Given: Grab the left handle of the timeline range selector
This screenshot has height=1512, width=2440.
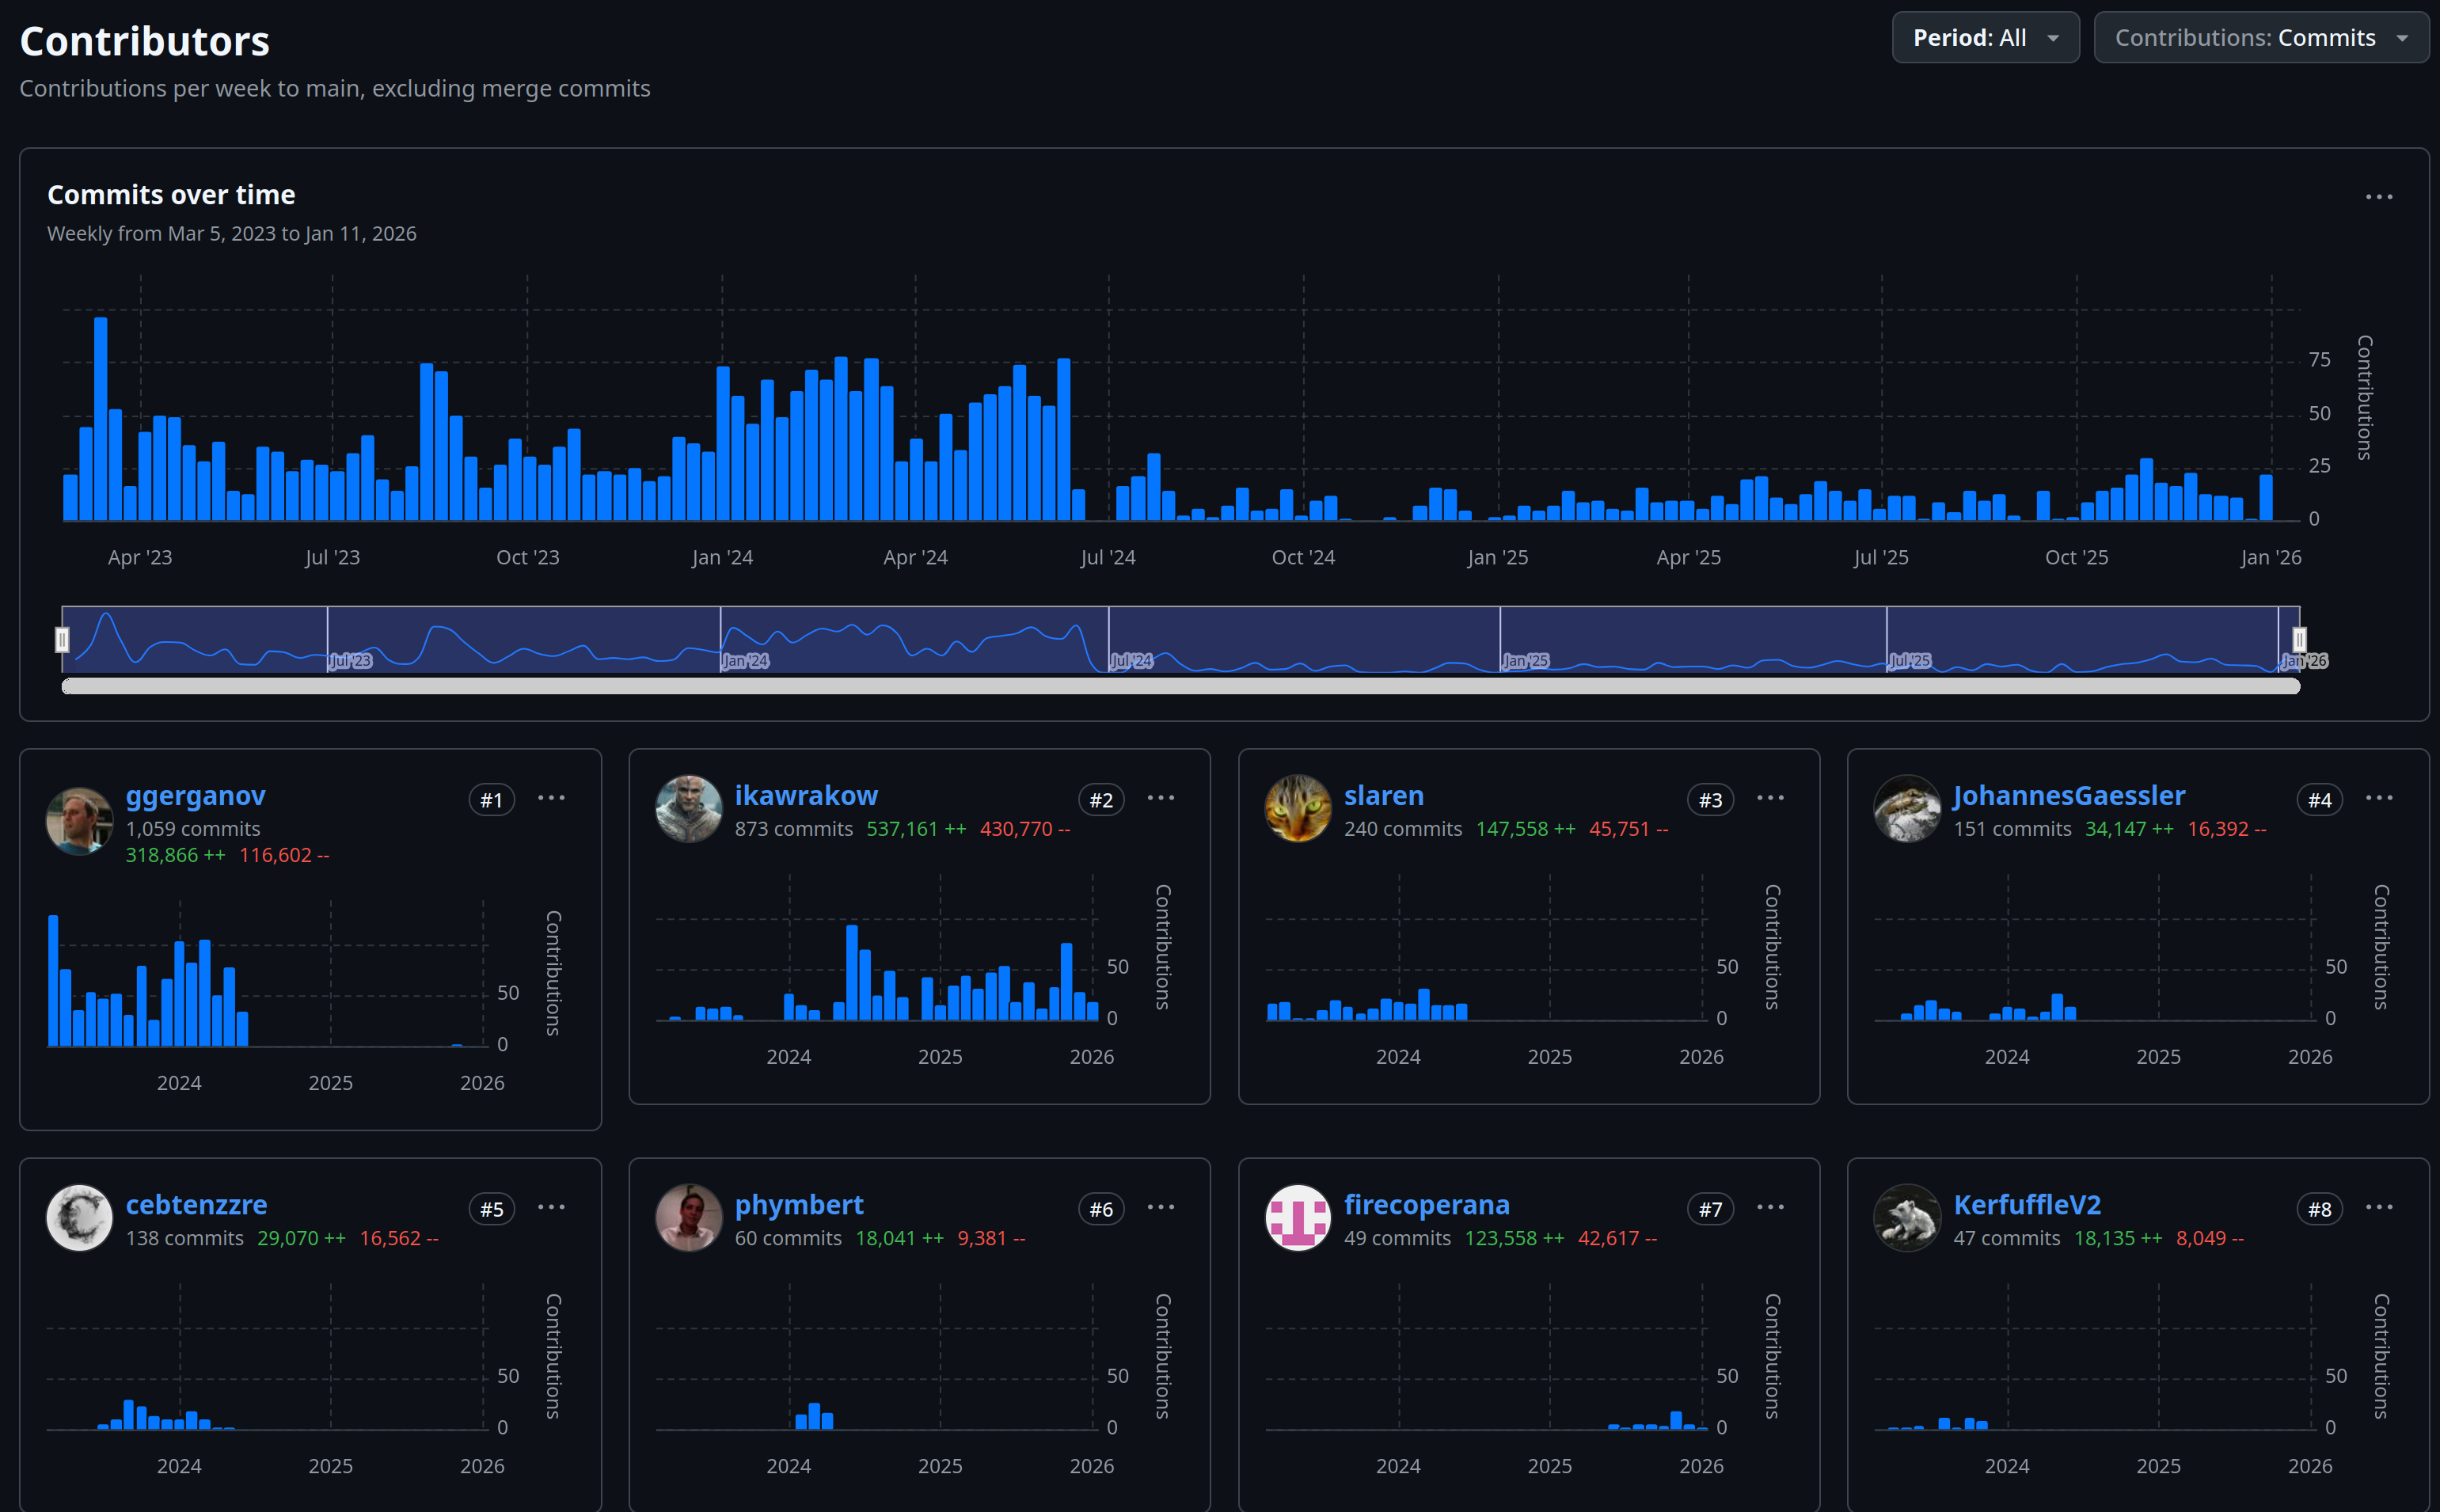Looking at the screenshot, I should (x=62, y=639).
